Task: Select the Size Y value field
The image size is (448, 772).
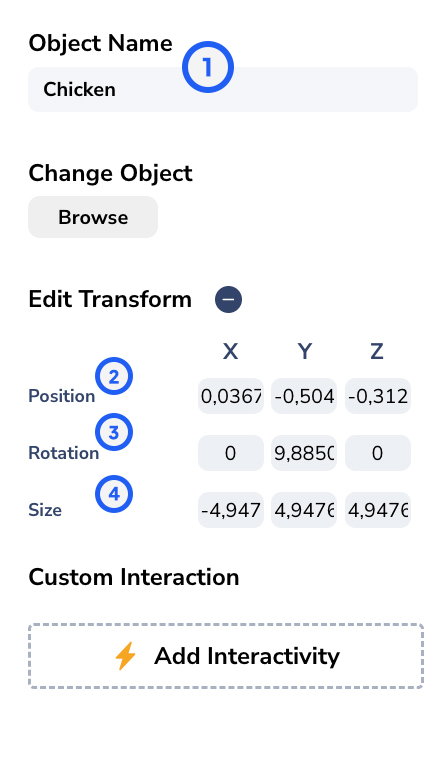Action: point(304,510)
